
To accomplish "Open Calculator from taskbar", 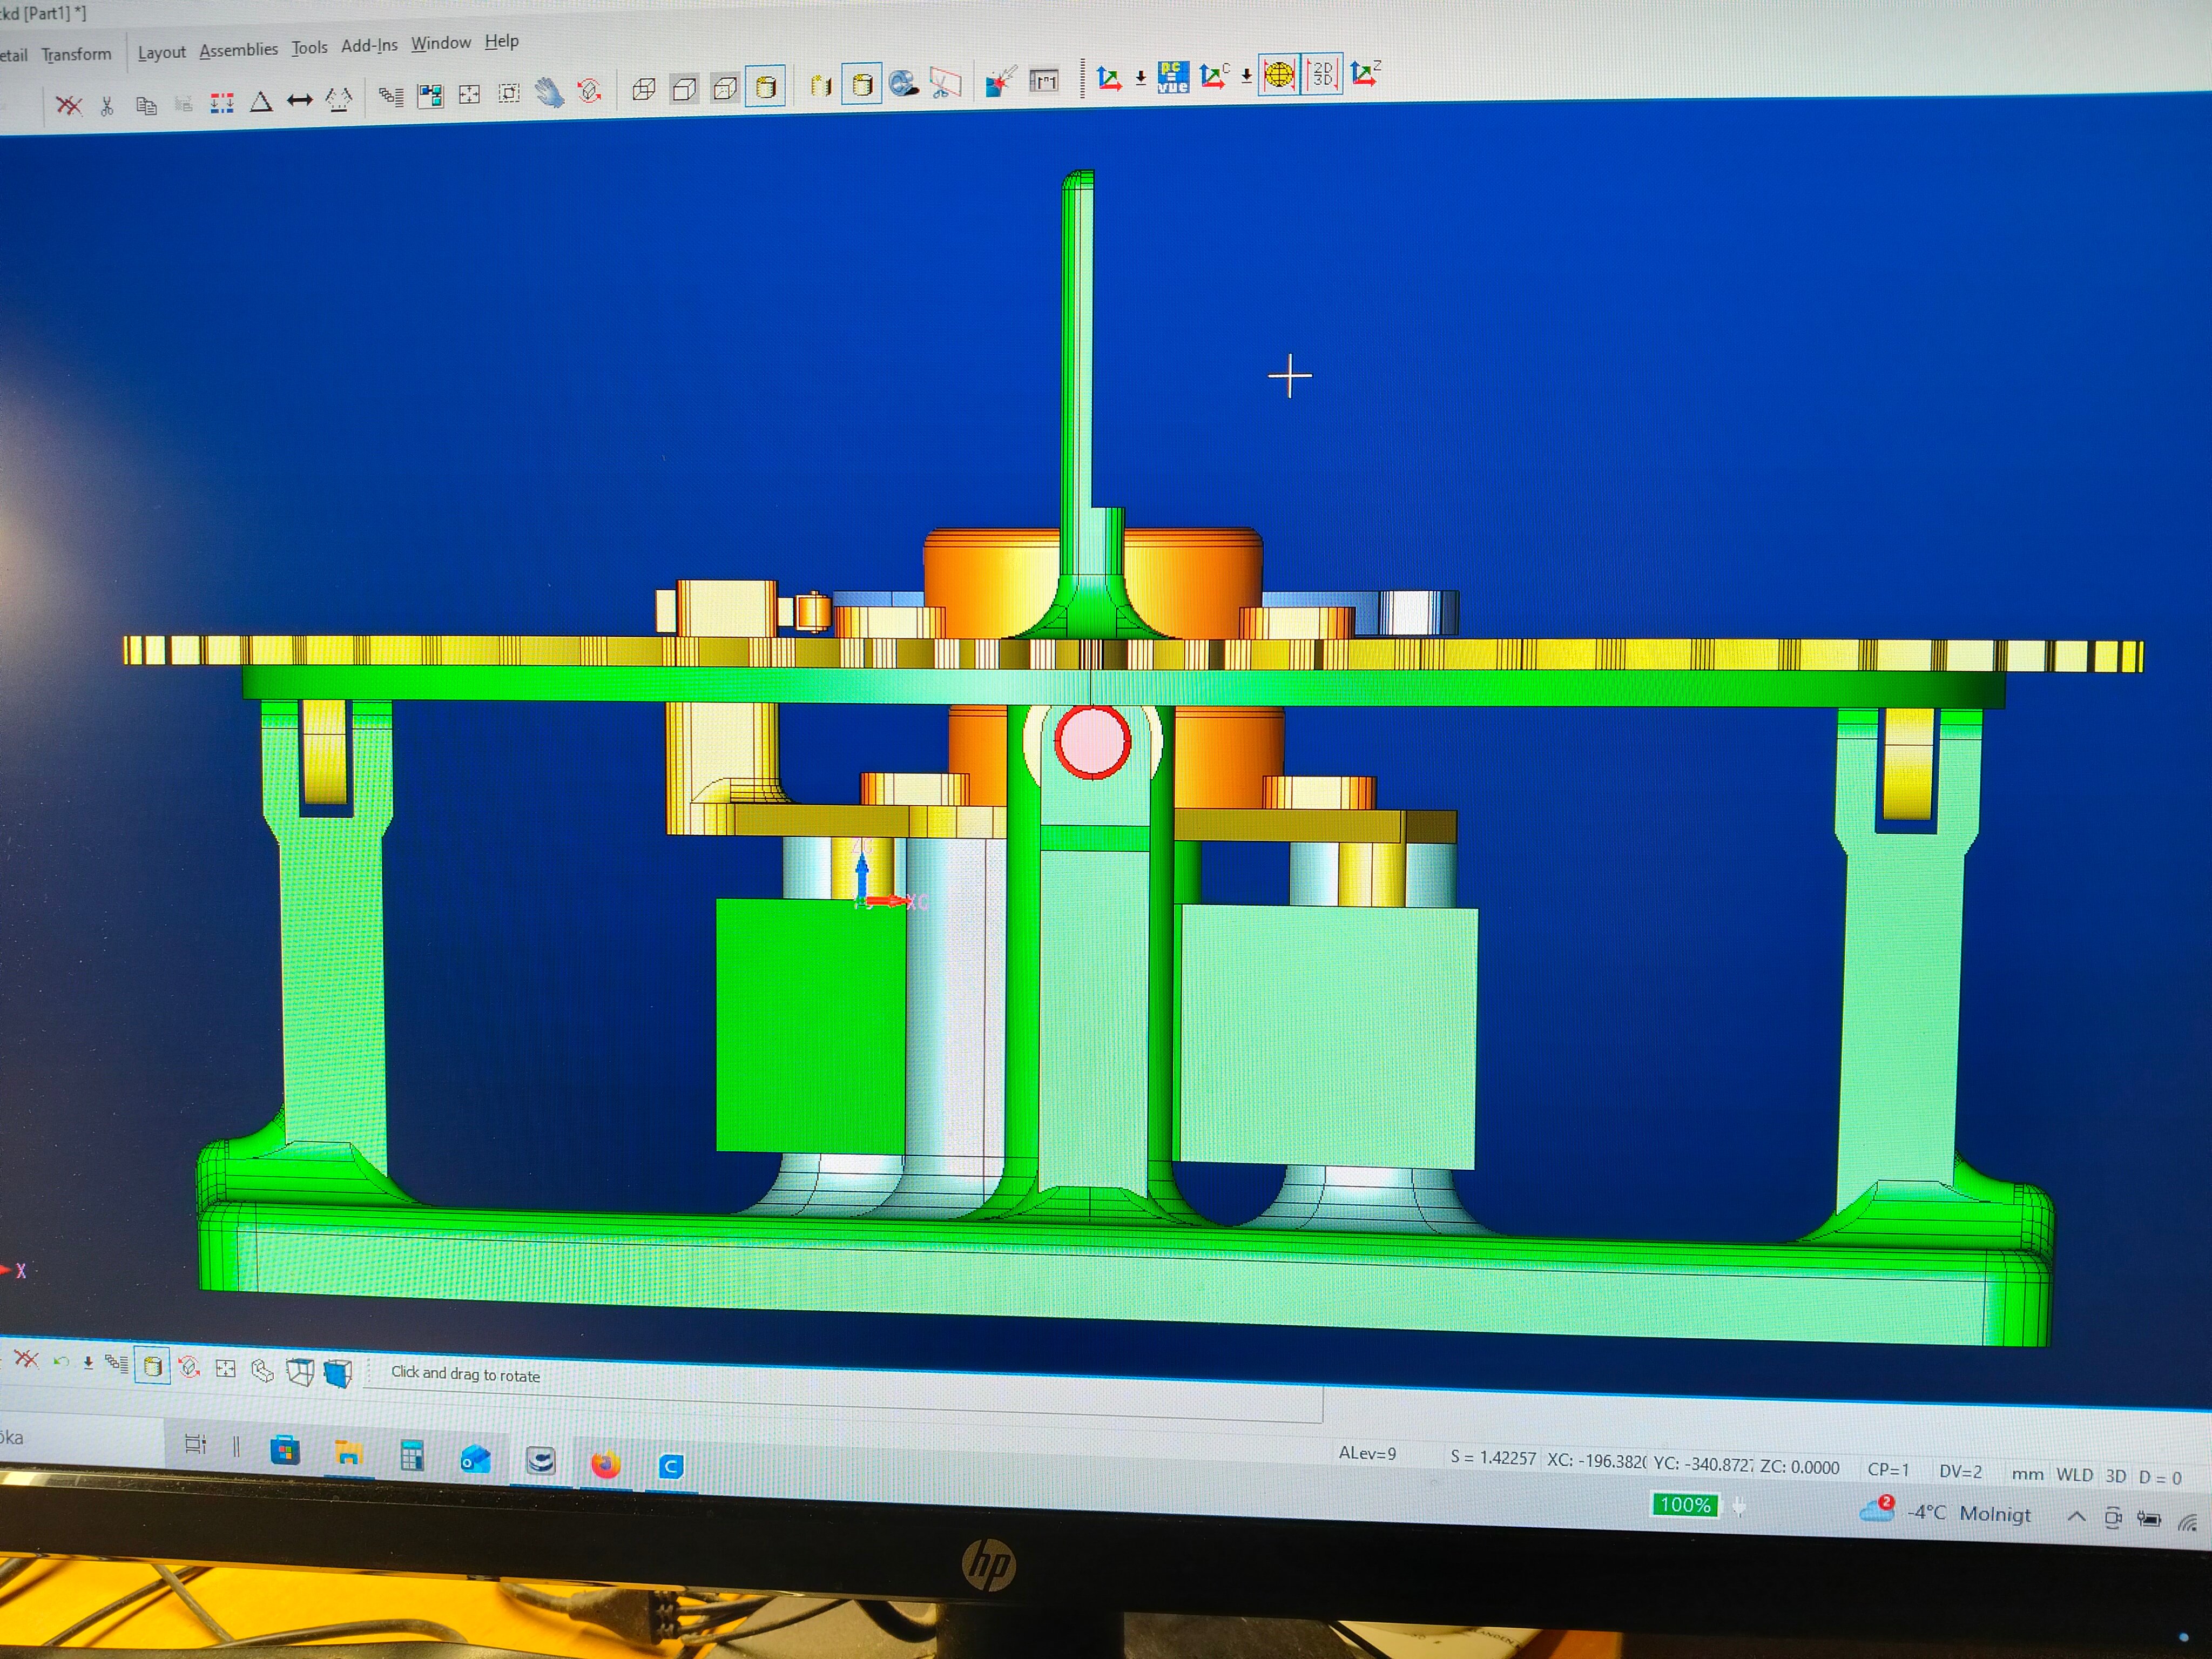I will click(411, 1456).
